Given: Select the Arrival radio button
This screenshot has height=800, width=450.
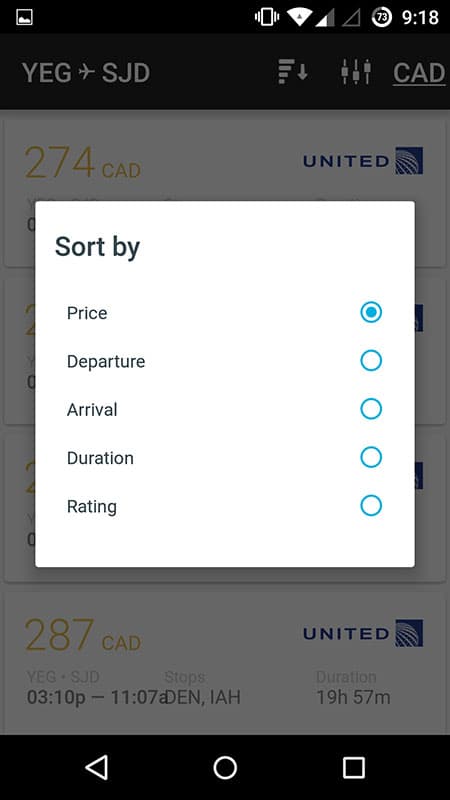Looking at the screenshot, I should tap(371, 409).
